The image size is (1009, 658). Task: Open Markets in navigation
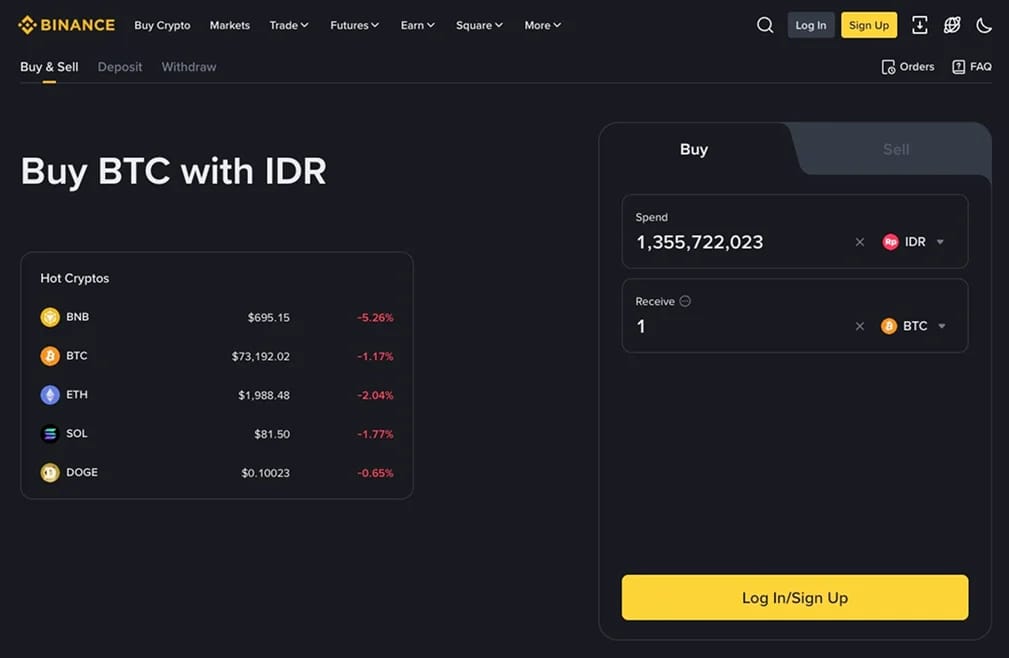click(x=230, y=25)
